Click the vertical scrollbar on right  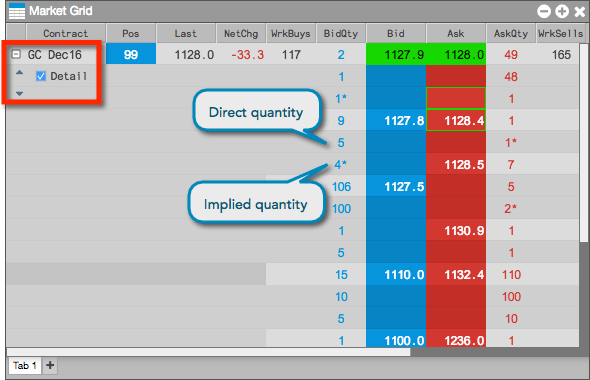584,143
